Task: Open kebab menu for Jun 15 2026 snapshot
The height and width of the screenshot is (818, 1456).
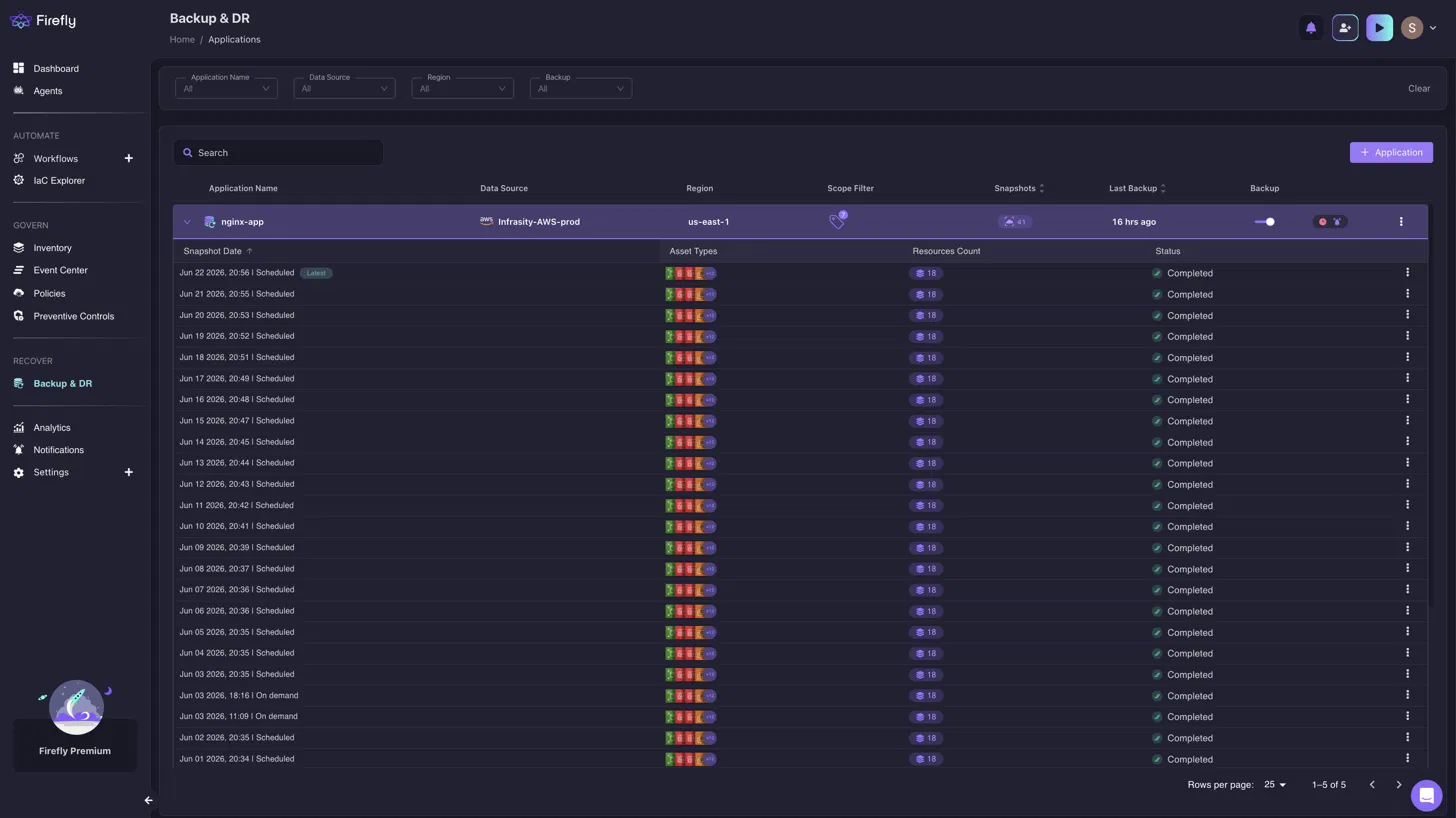Action: (1407, 420)
